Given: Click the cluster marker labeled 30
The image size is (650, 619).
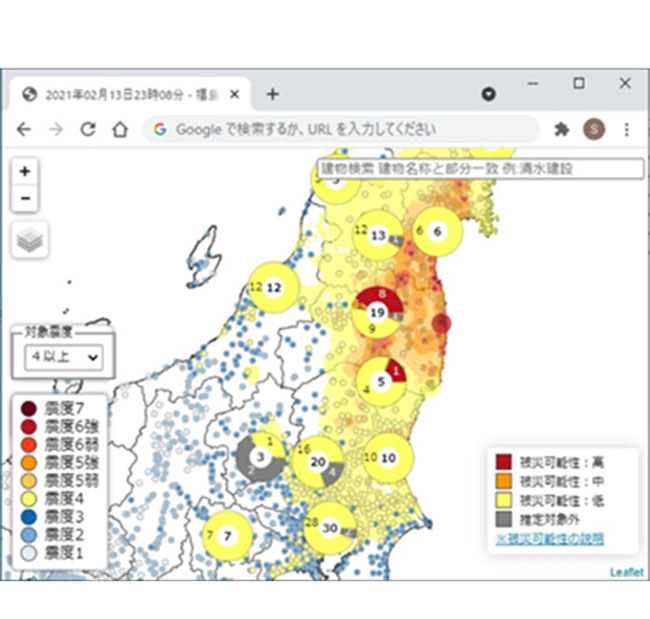Looking at the screenshot, I should click(x=330, y=528).
